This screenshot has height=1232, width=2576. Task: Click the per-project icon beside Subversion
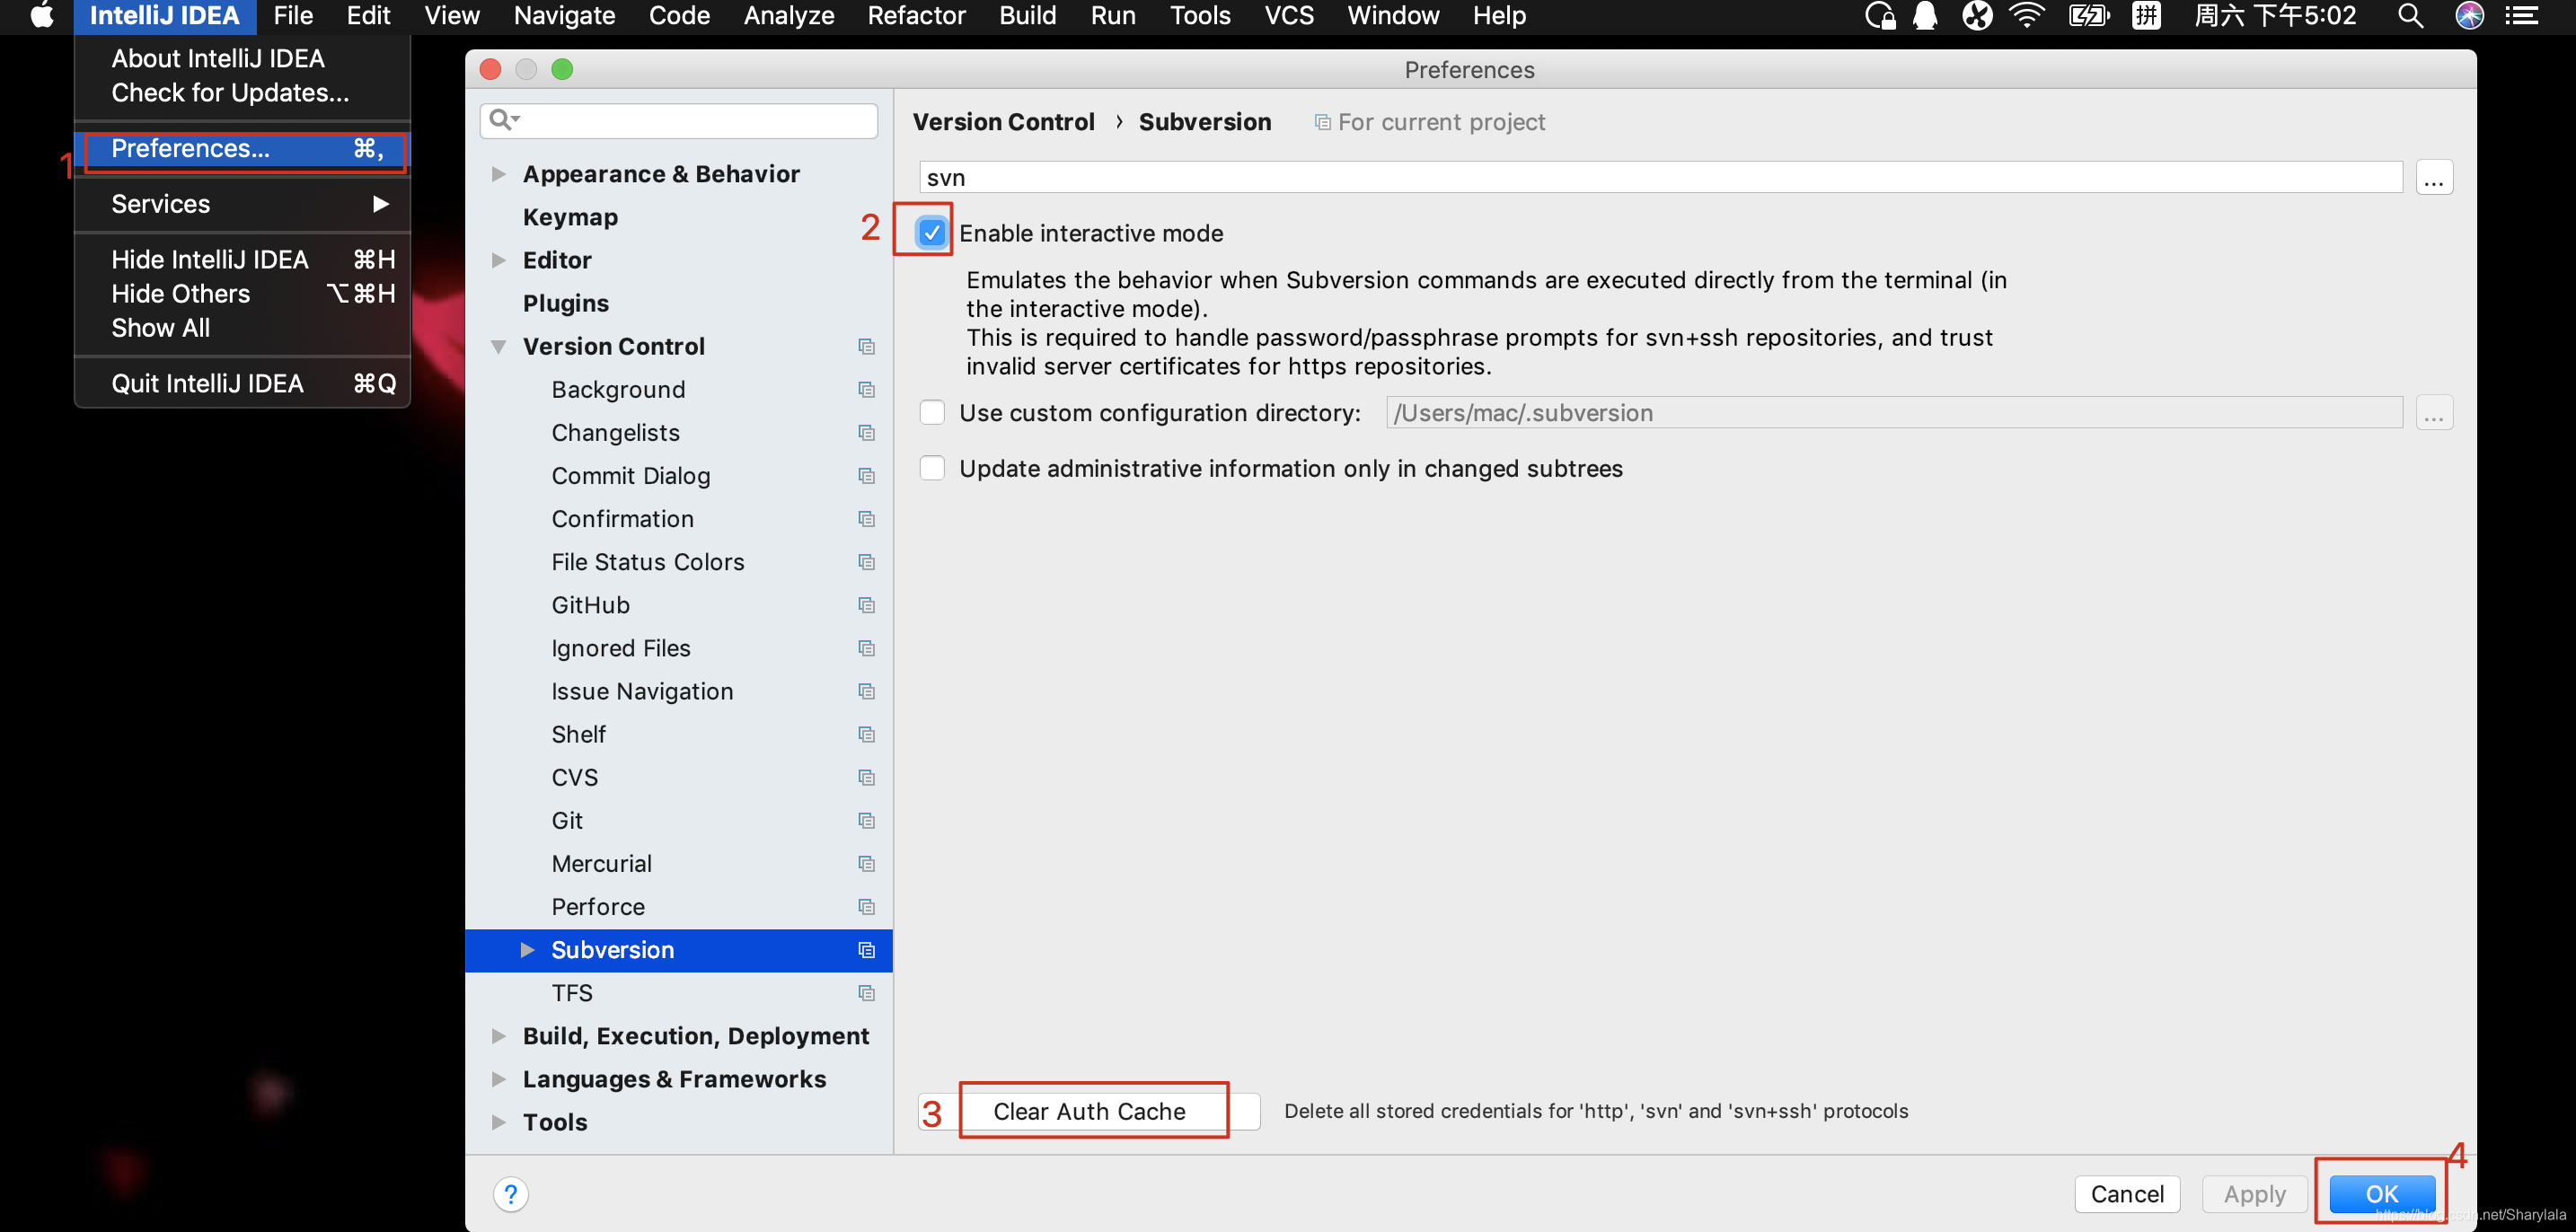click(866, 949)
